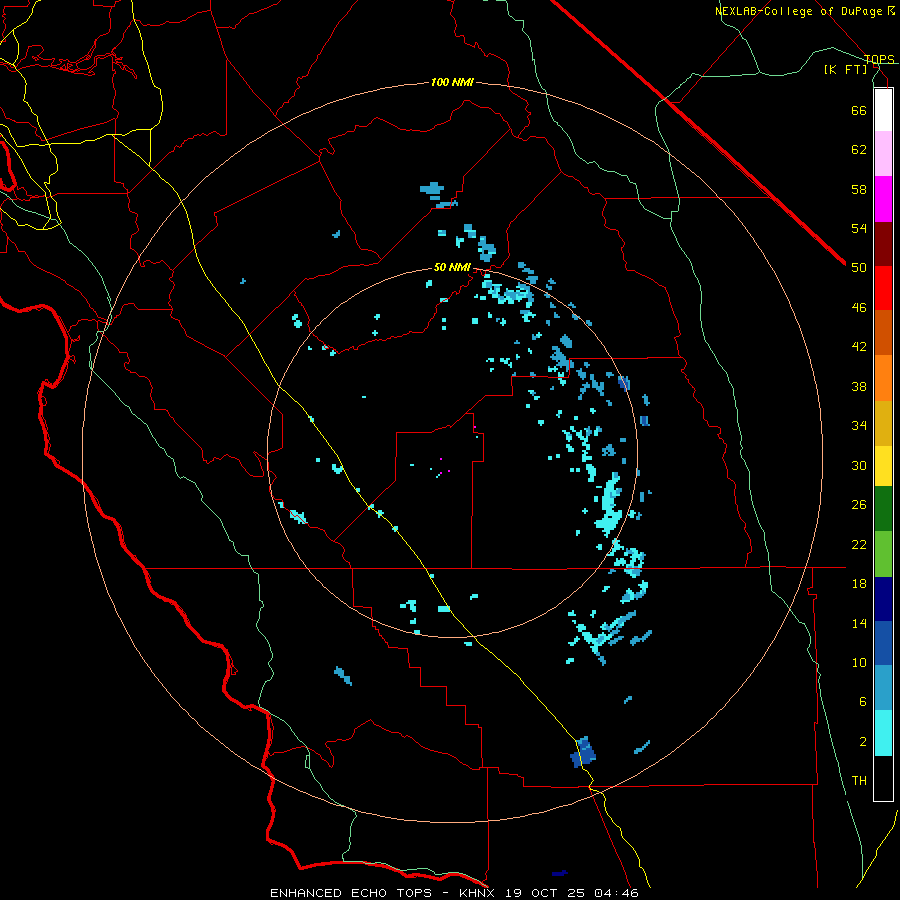Click the legend value 18
The width and height of the screenshot is (900, 900).
(859, 584)
